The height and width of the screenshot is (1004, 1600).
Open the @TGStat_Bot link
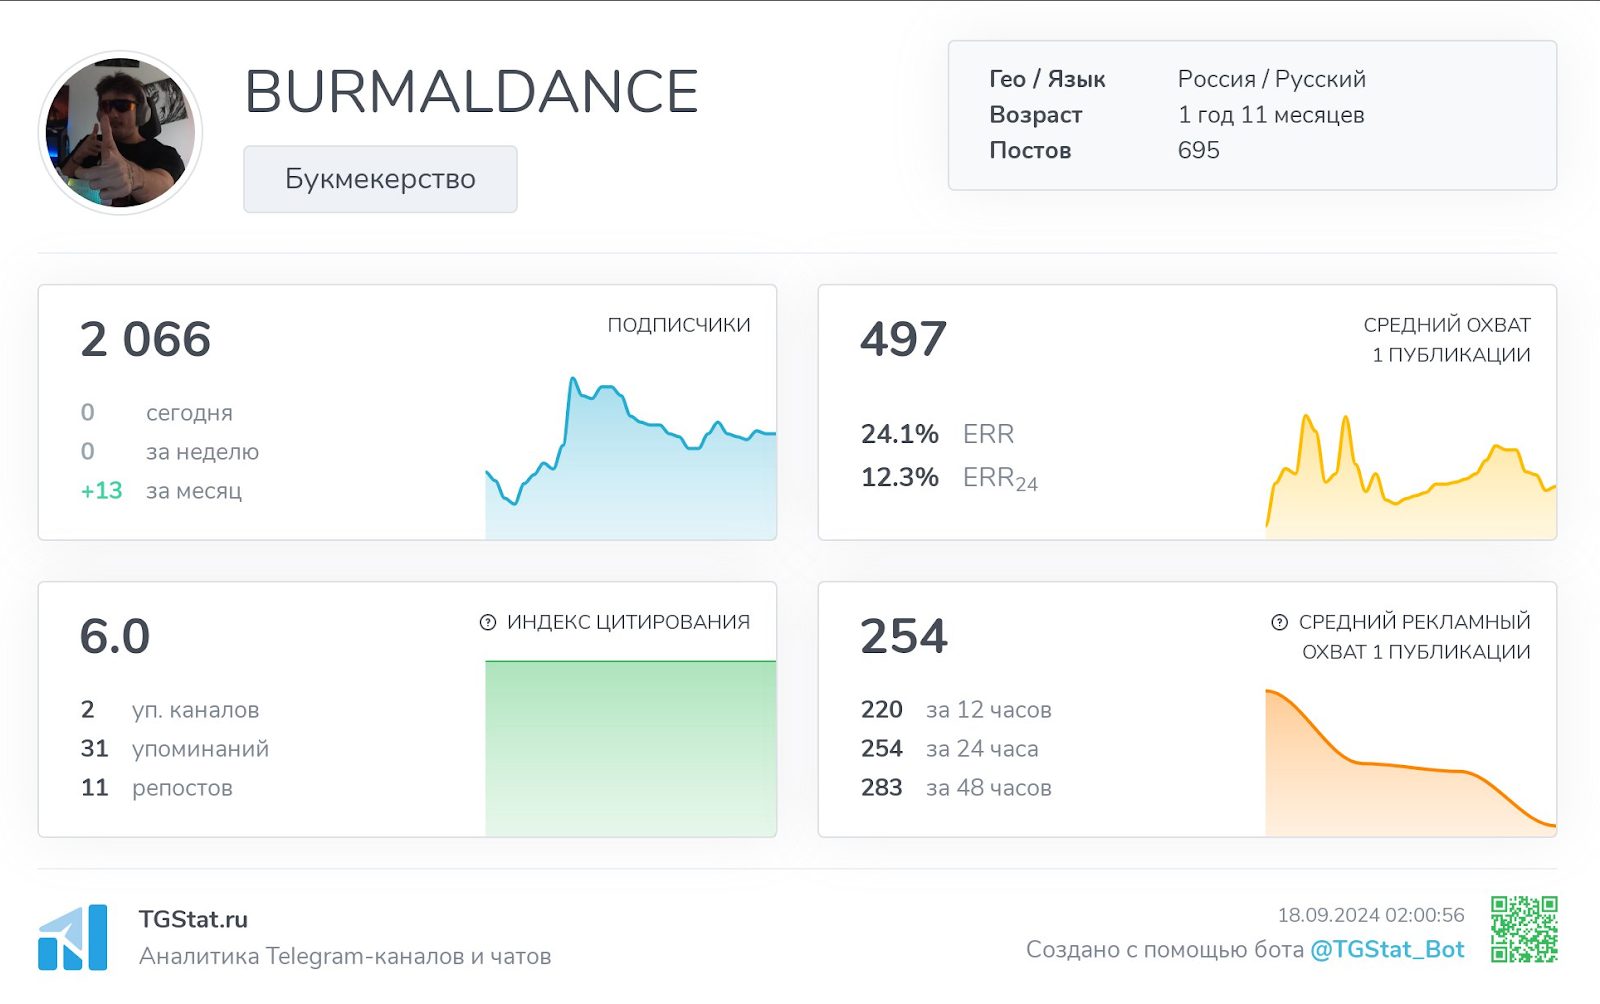(x=1387, y=949)
